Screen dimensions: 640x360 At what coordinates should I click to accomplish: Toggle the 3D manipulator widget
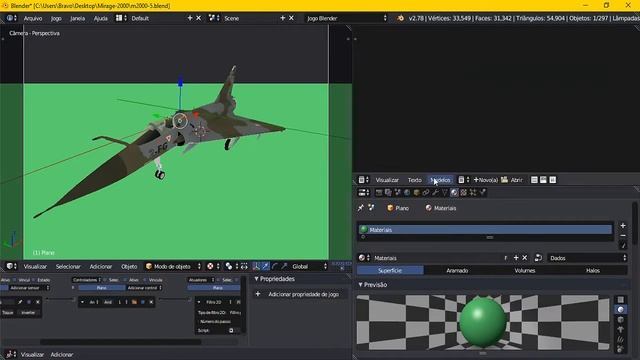click(x=256, y=266)
